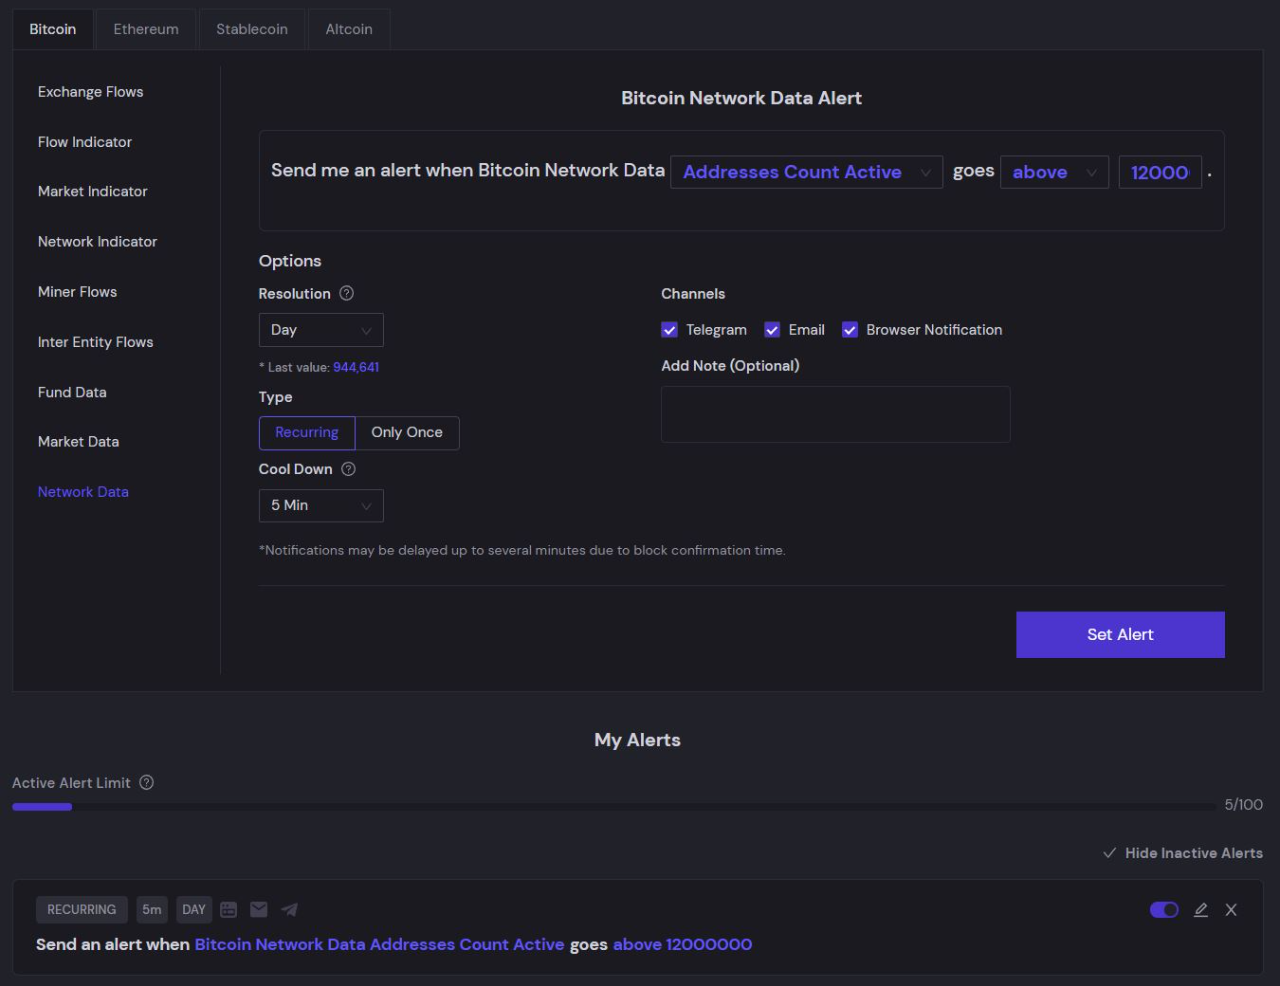Open Flow Indicator in sidebar
Image resolution: width=1280 pixels, height=986 pixels.
(85, 142)
